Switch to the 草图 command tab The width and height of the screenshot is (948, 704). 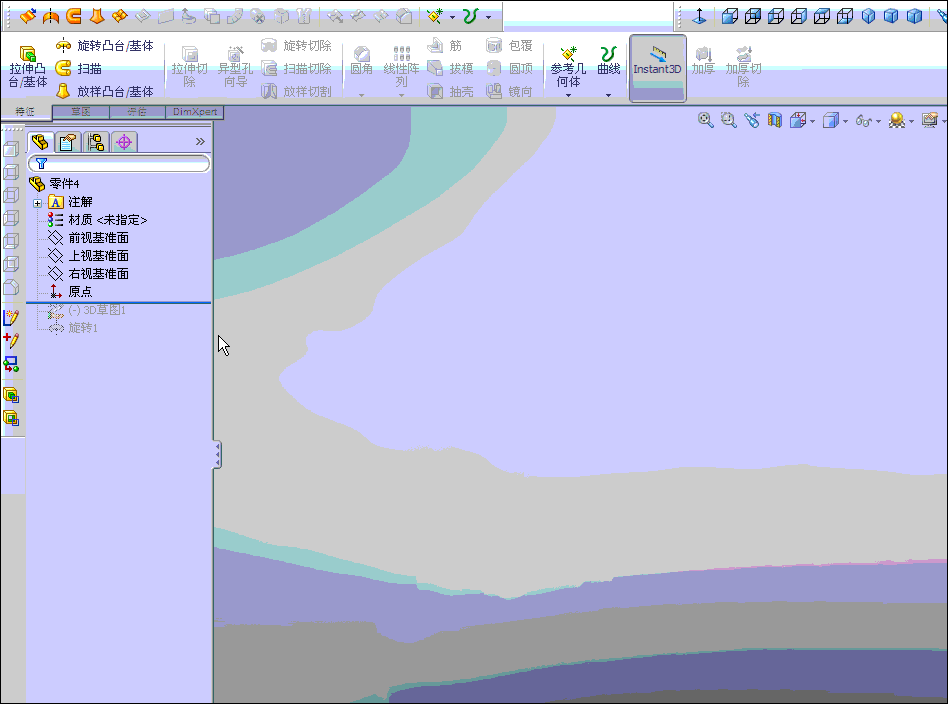80,111
